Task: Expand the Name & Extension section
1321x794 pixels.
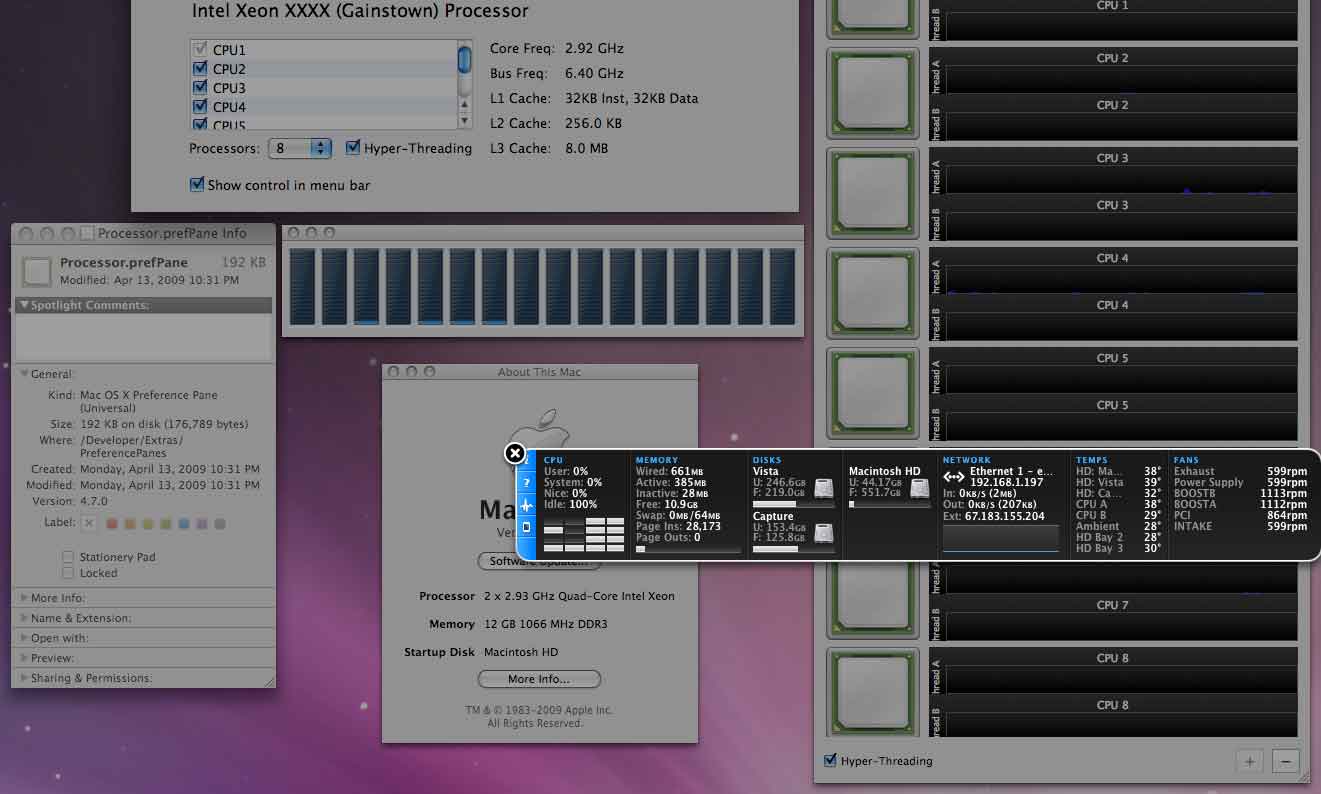Action: click(24, 618)
